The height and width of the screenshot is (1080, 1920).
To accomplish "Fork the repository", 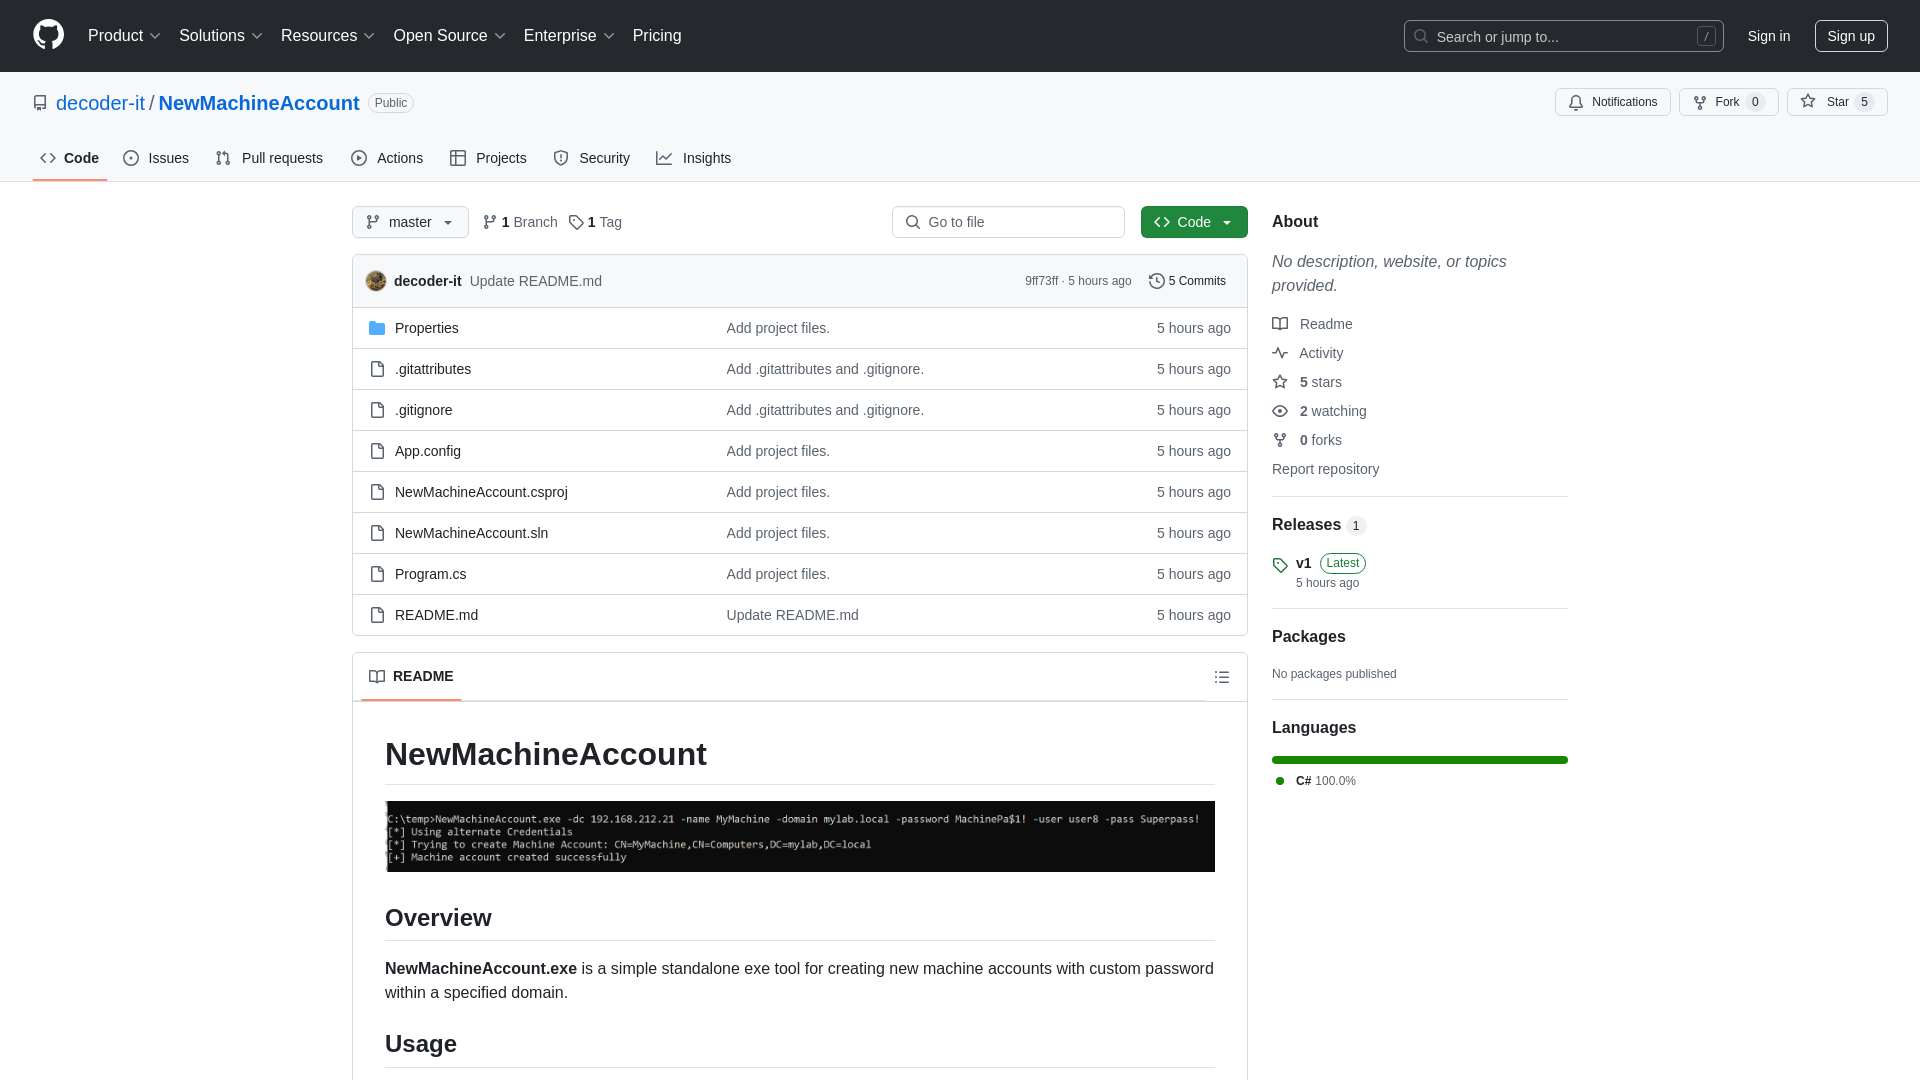I will [1728, 102].
